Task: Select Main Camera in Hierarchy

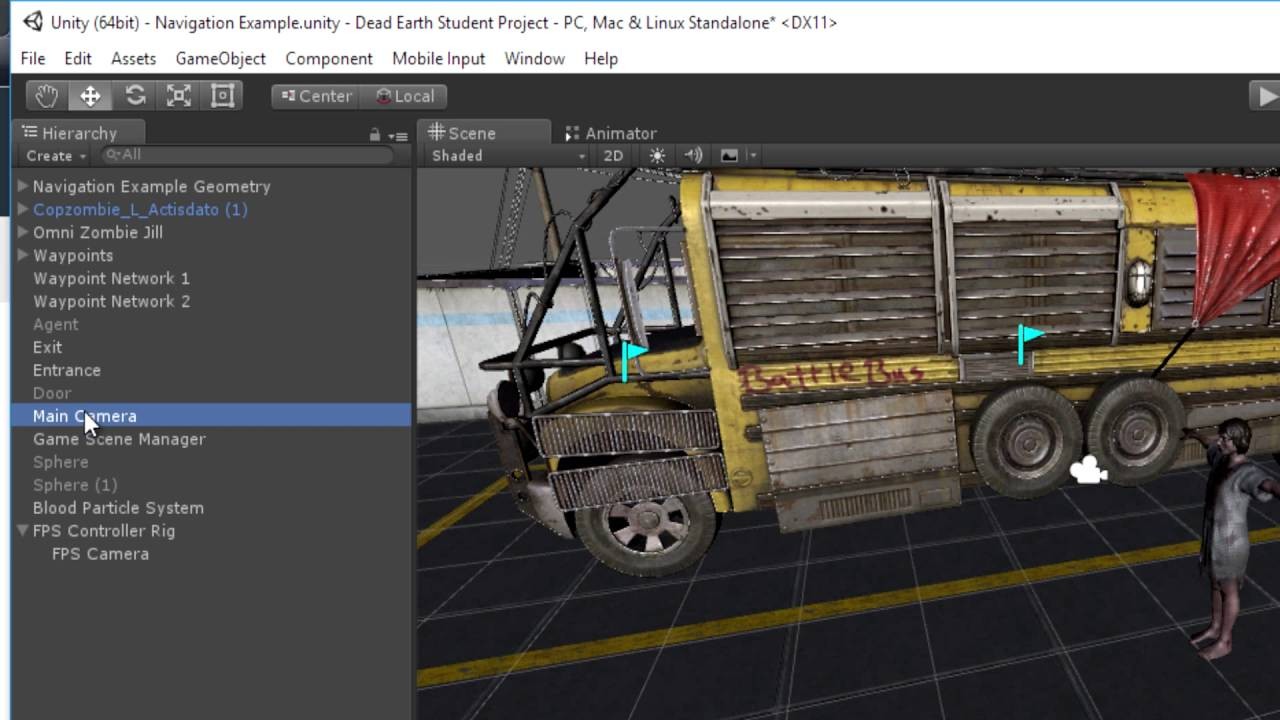Action: pos(211,416)
